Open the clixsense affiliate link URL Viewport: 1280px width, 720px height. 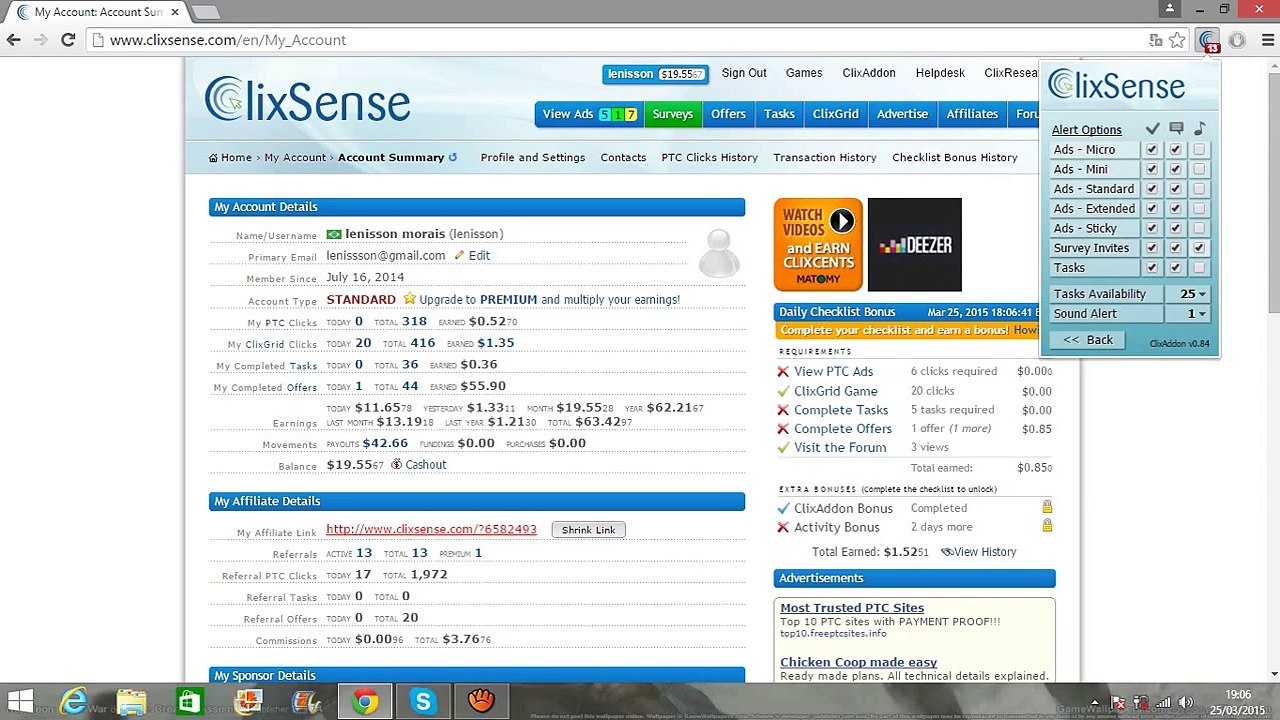tap(431, 529)
